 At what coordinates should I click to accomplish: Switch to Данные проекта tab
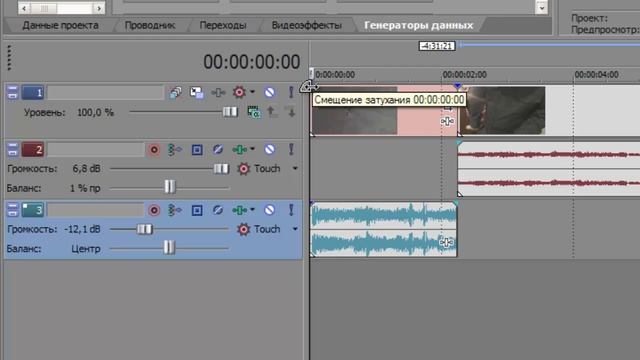click(60, 25)
